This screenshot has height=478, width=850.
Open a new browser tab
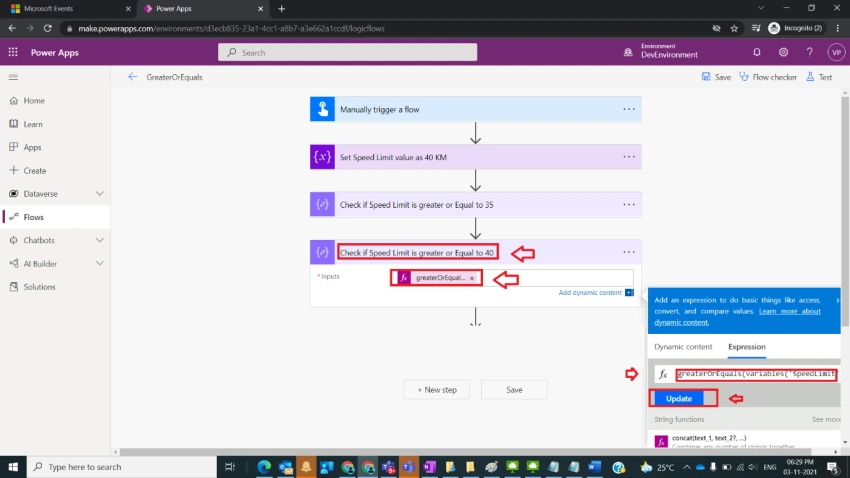click(281, 9)
